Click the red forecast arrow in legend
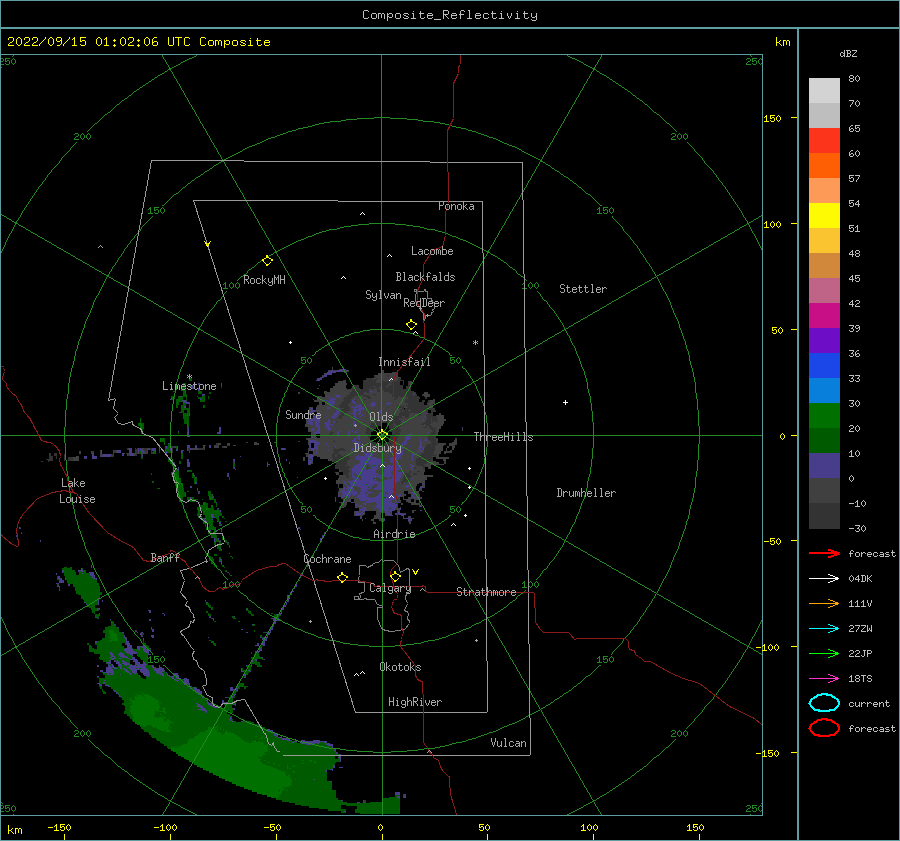This screenshot has height=841, width=900. (x=824, y=553)
